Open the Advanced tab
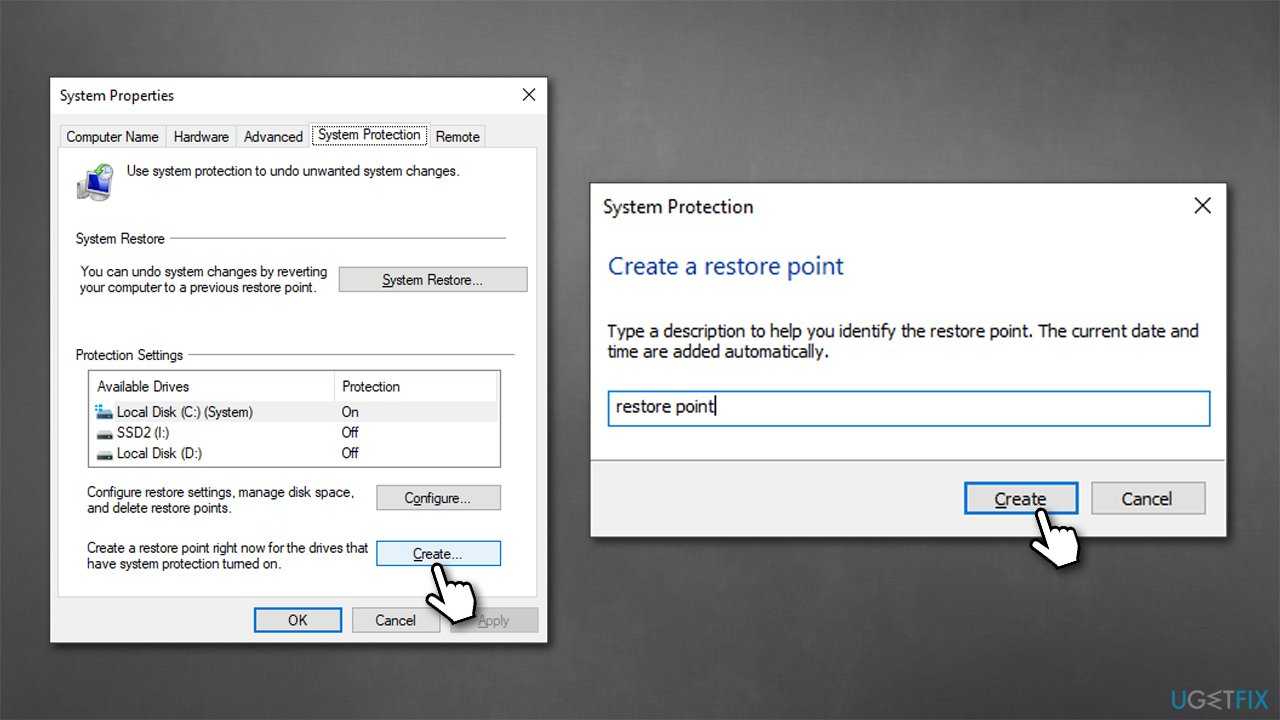Viewport: 1280px width, 720px height. point(273,137)
